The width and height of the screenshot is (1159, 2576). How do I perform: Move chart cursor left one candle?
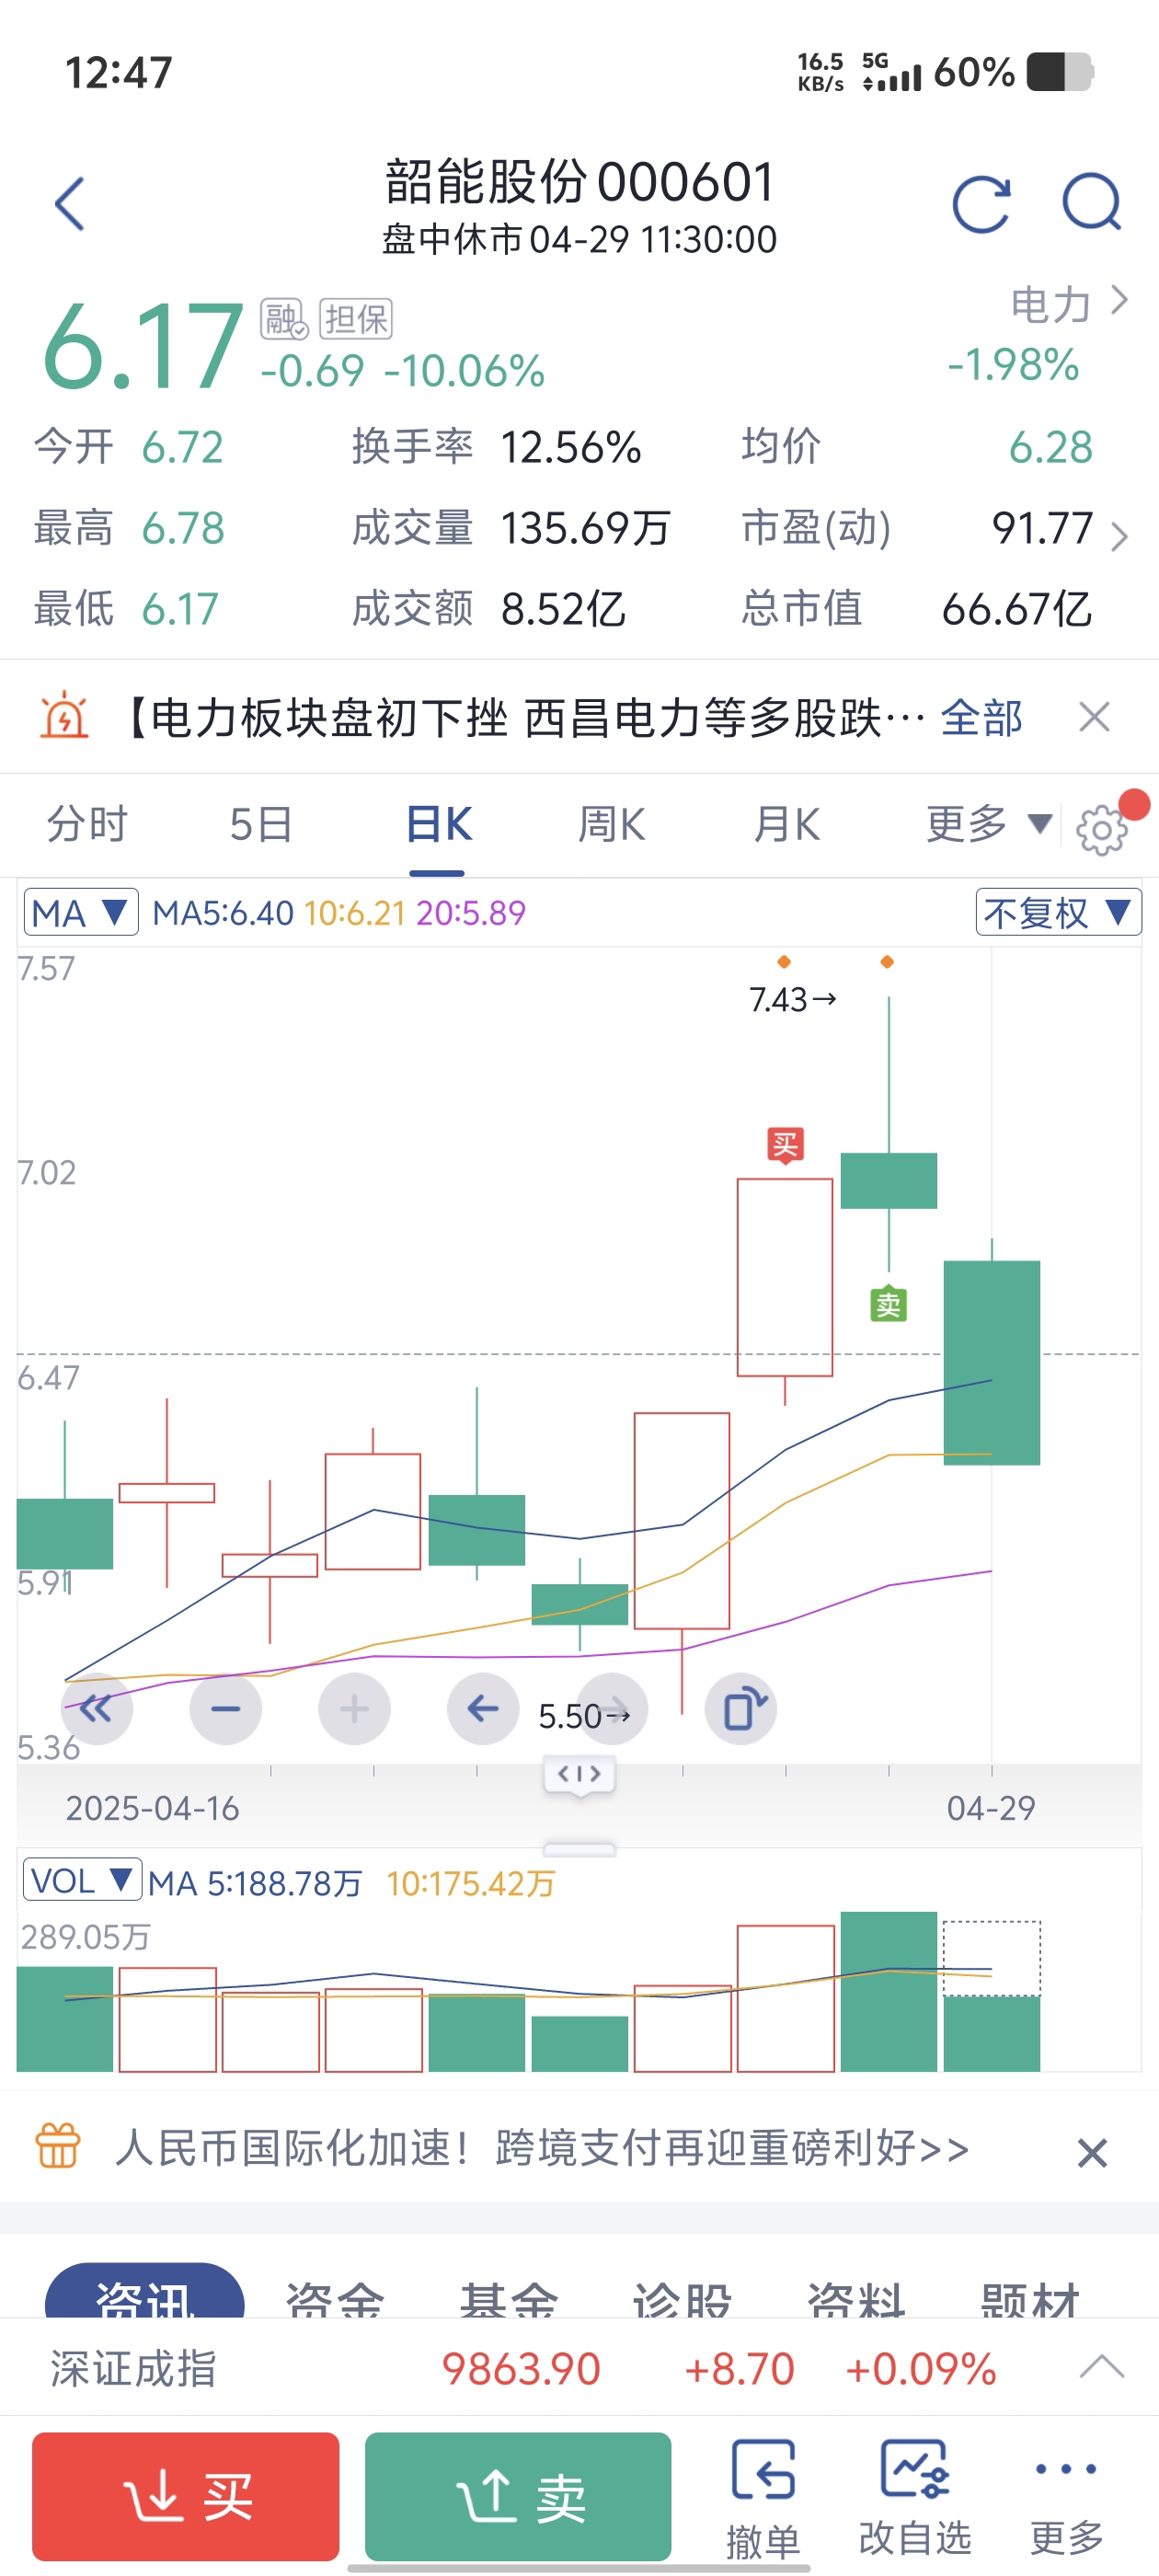pos(483,1708)
